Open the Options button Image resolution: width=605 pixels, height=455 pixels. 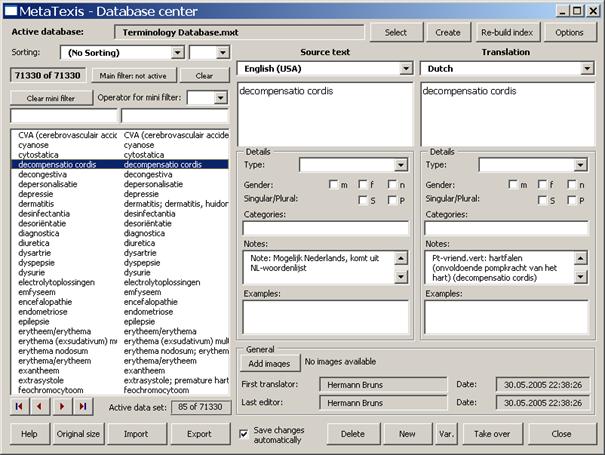click(570, 32)
